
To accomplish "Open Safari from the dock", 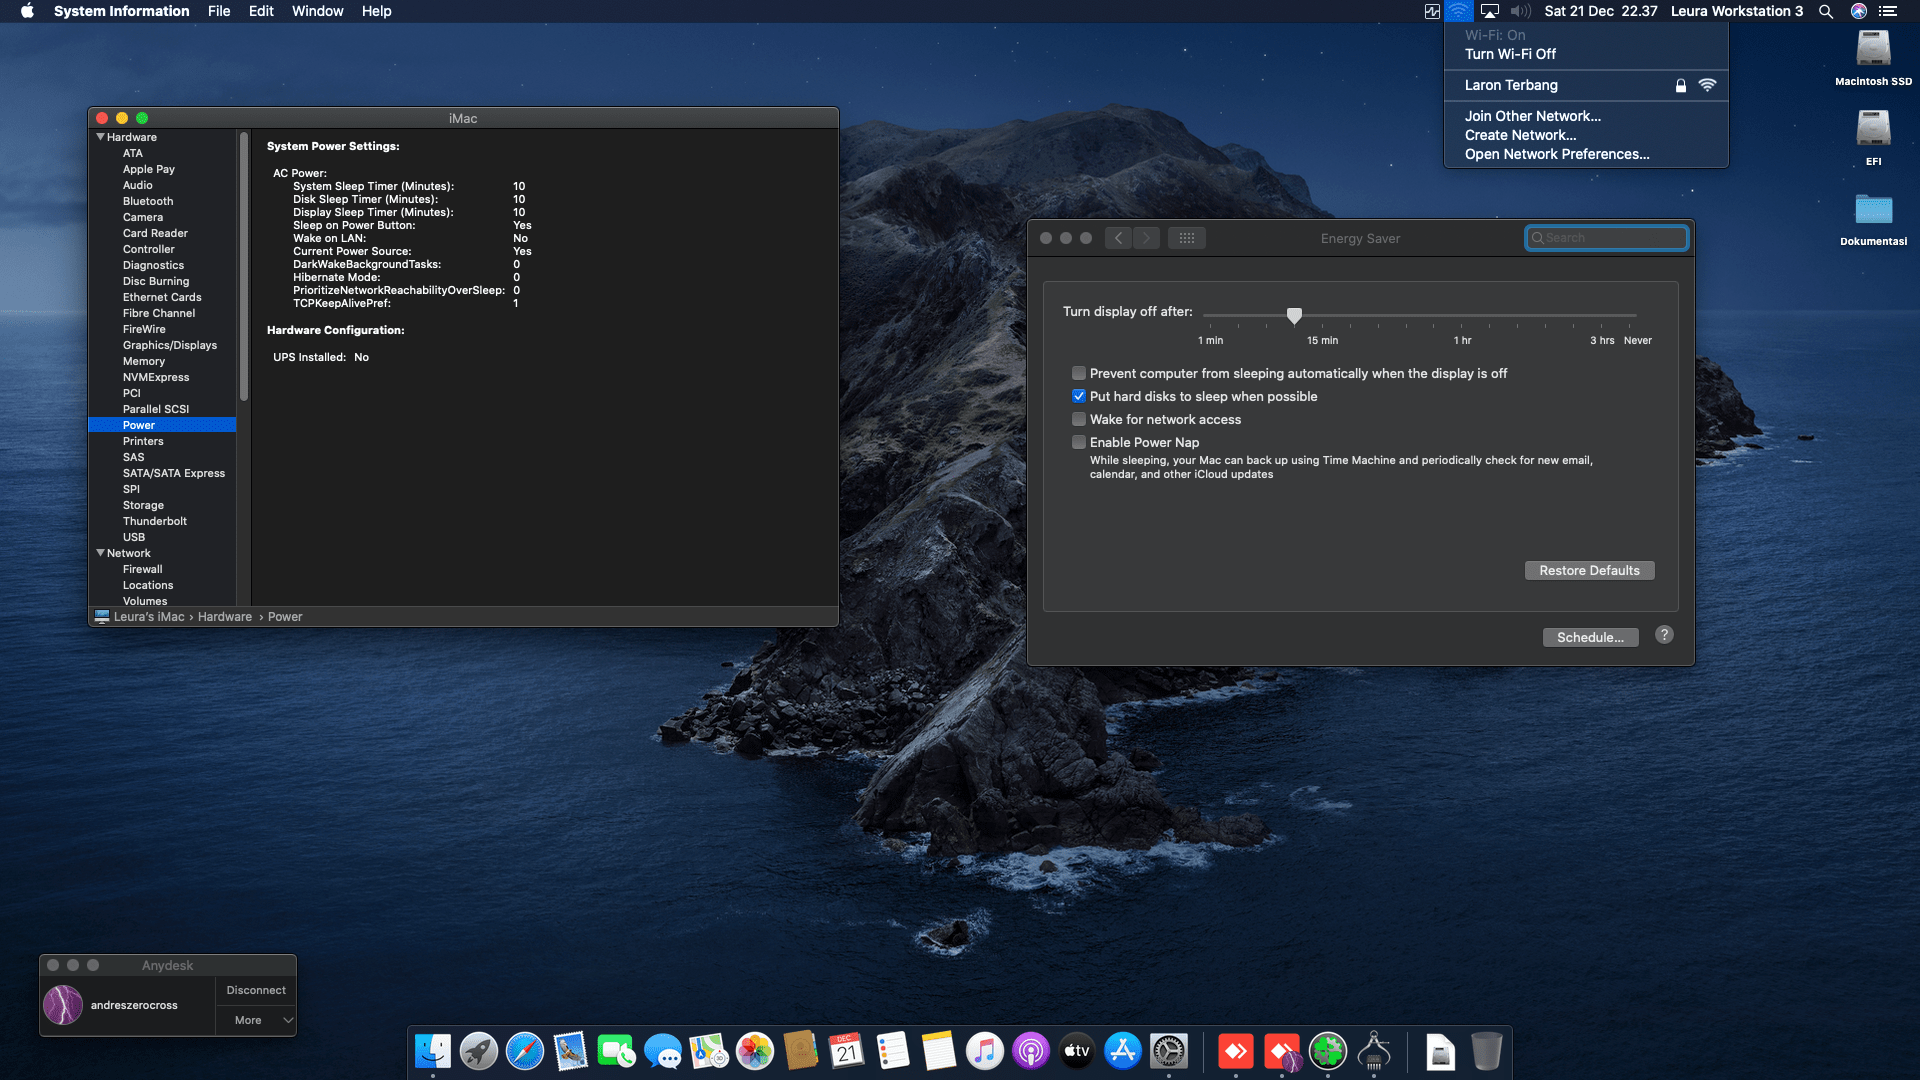I will click(524, 1051).
